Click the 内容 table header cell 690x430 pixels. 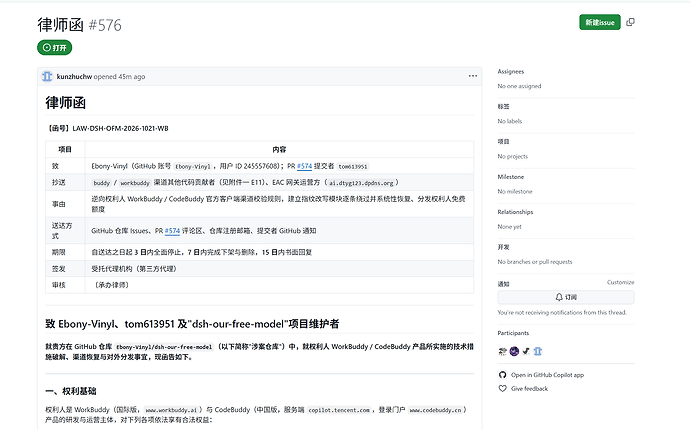tap(279, 150)
